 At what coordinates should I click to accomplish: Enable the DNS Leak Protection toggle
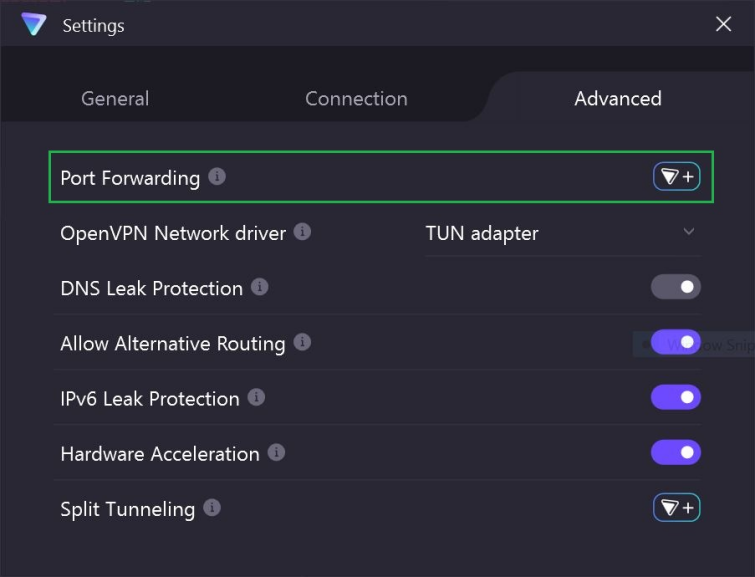point(676,288)
